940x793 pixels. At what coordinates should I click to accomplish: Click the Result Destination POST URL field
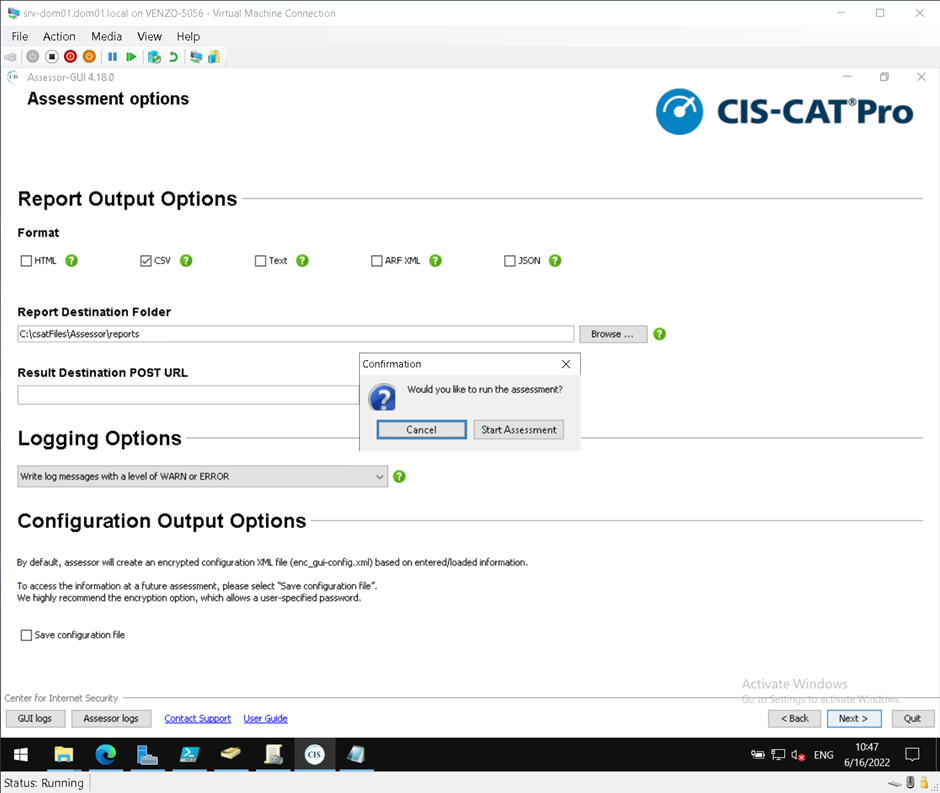pyautogui.click(x=188, y=395)
